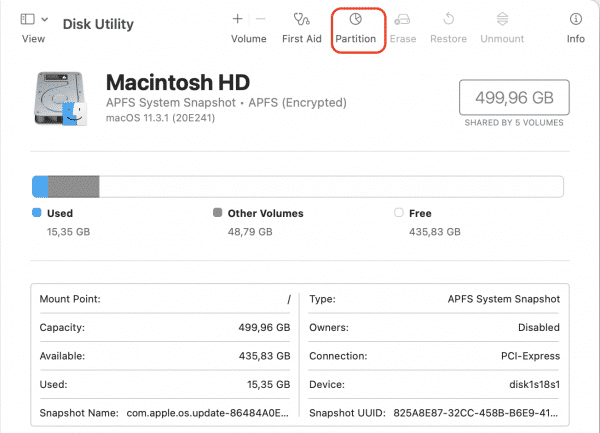Click the Connection PCI-Express value
This screenshot has width=600, height=433.
coord(530,356)
